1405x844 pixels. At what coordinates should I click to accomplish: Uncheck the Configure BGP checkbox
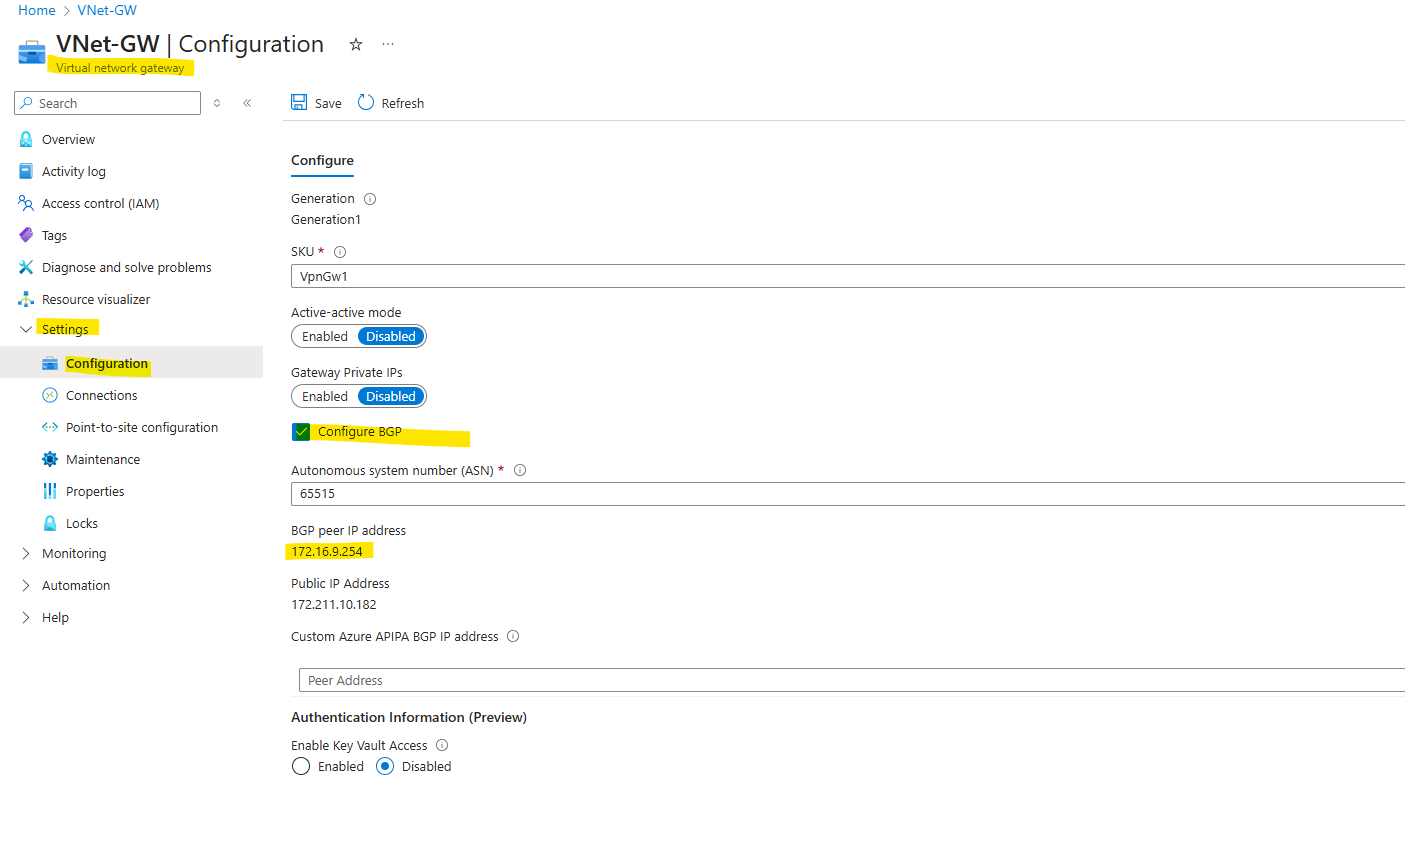pyautogui.click(x=301, y=432)
